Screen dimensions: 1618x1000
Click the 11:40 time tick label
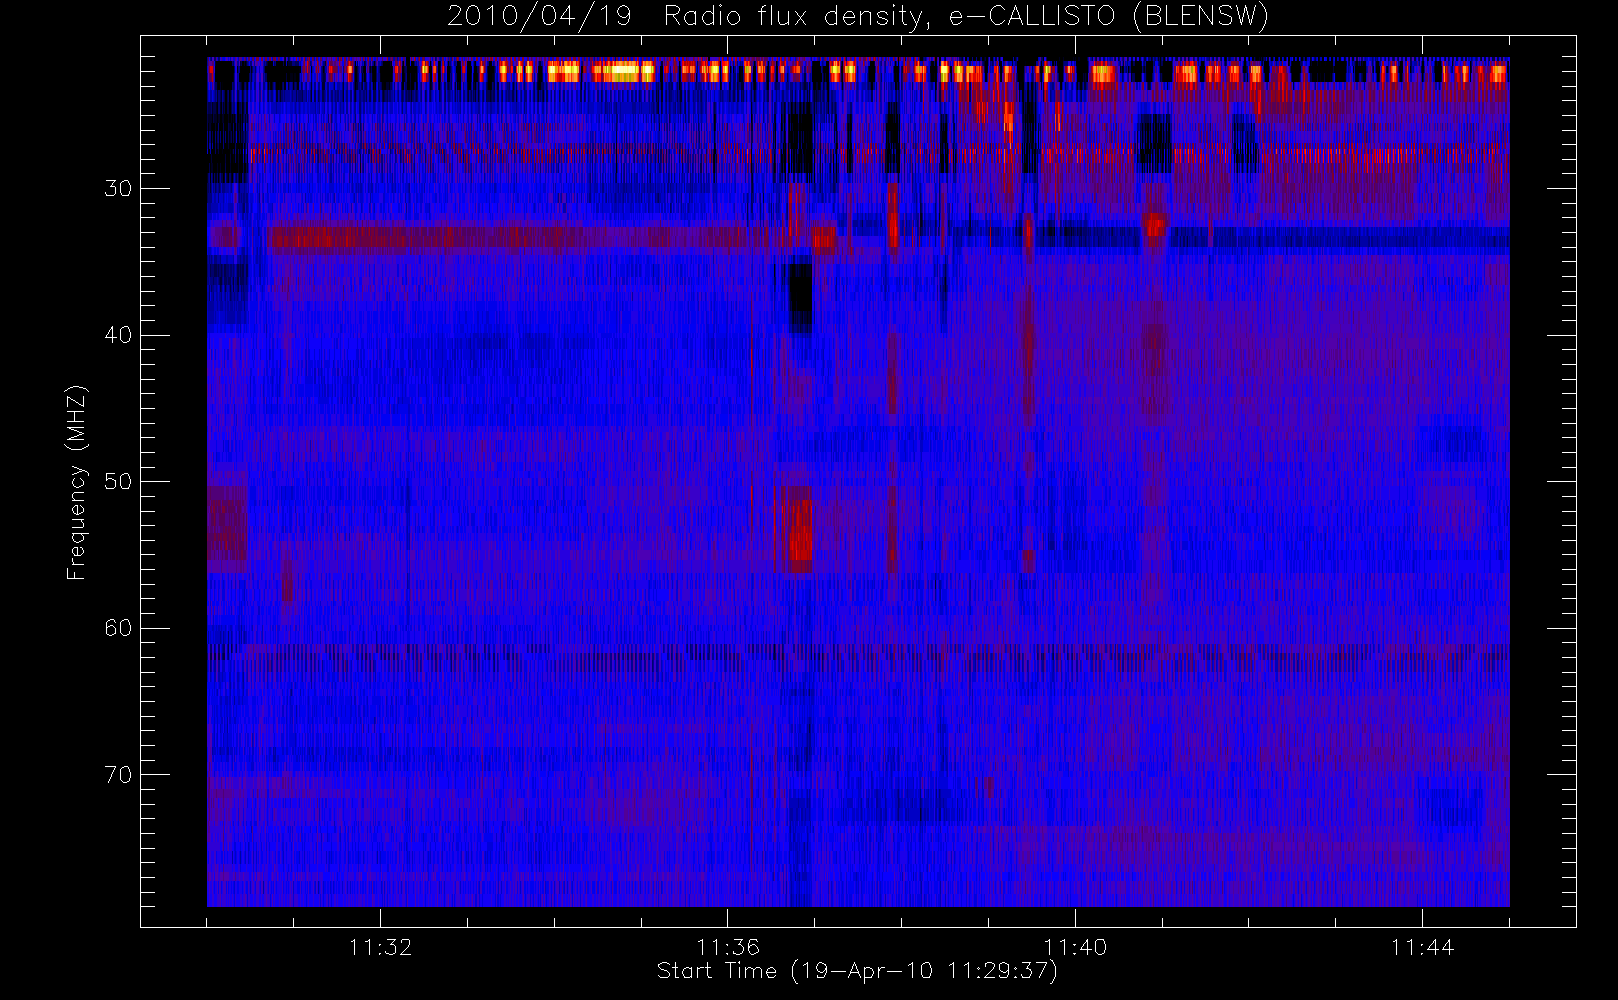click(x=1075, y=947)
